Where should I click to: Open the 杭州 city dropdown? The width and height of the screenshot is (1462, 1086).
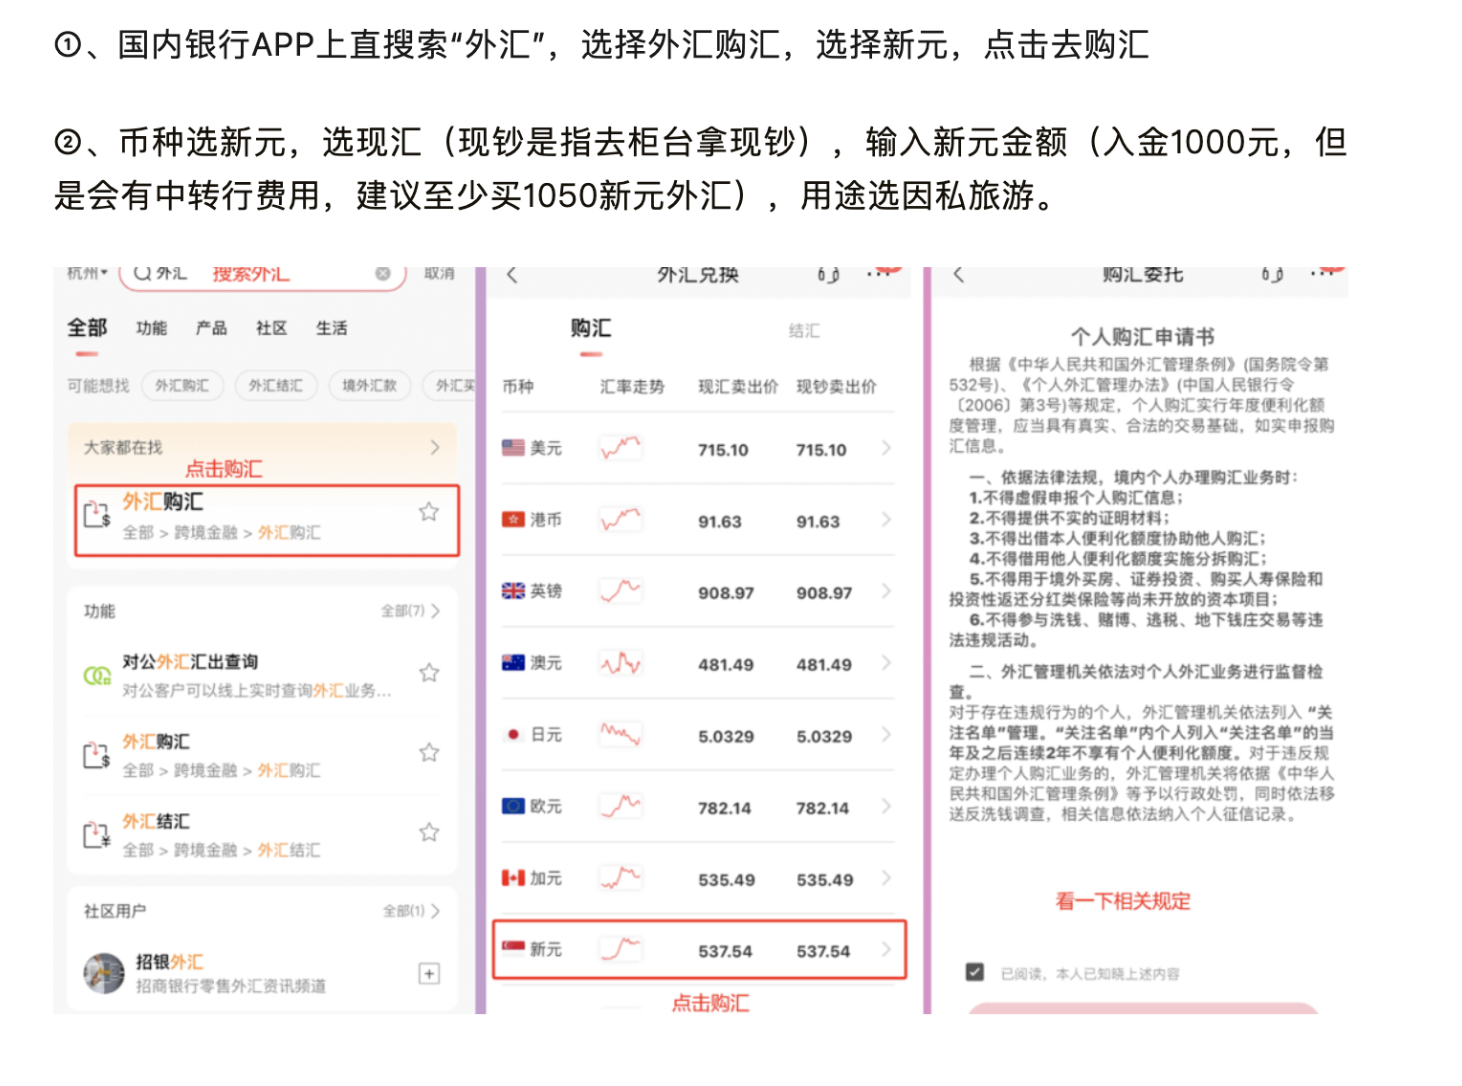(x=87, y=273)
